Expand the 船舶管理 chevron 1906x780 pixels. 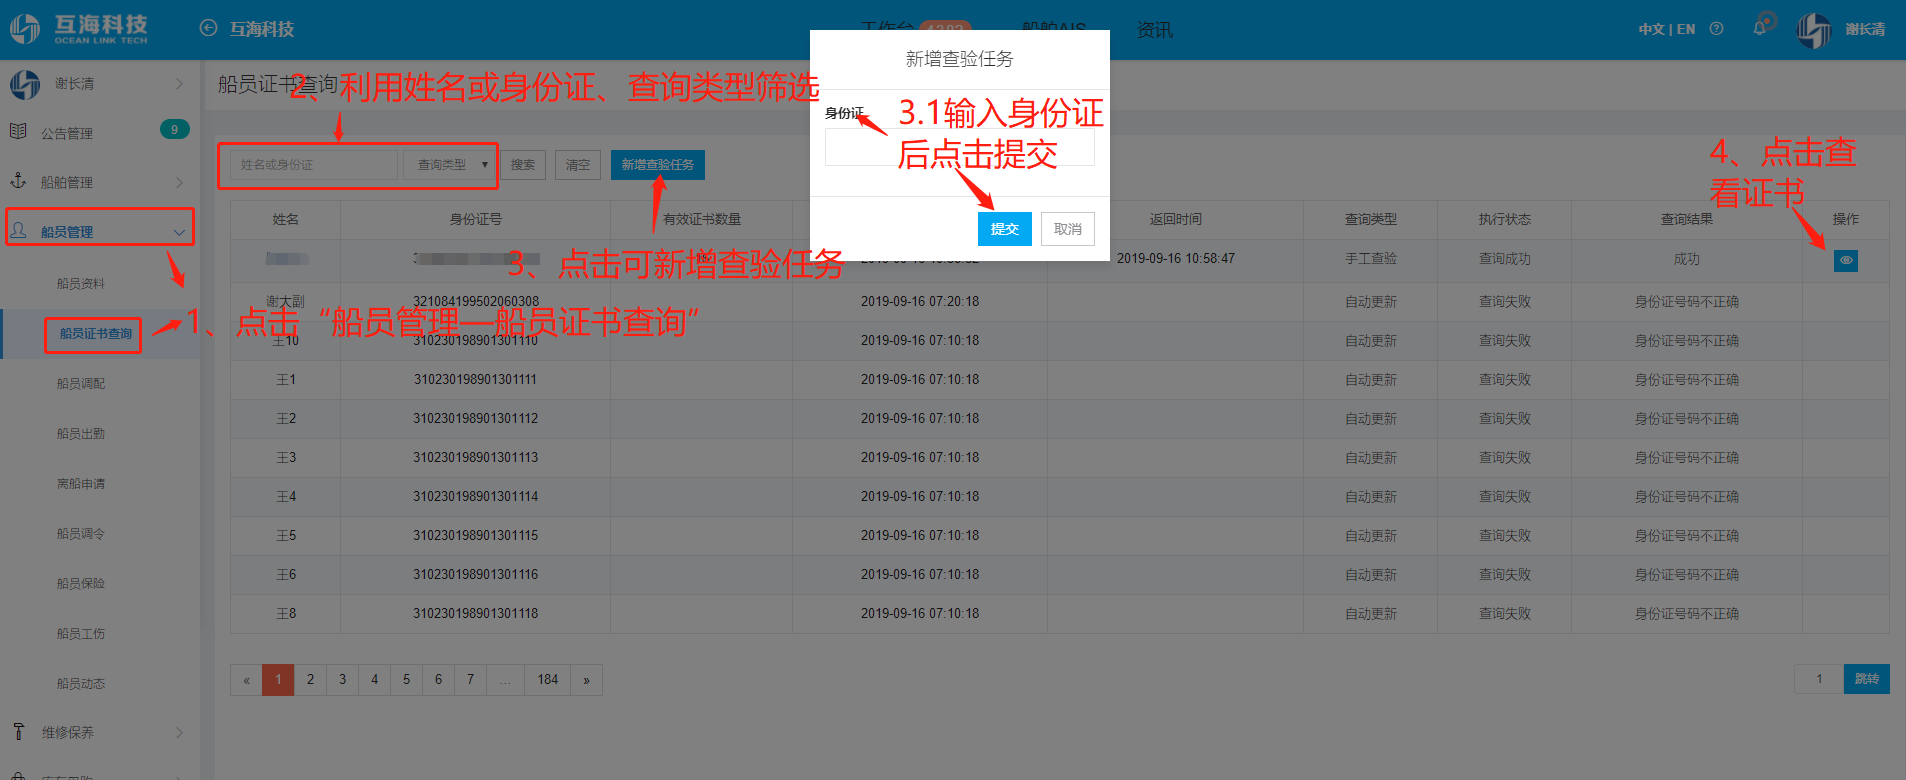(x=179, y=182)
